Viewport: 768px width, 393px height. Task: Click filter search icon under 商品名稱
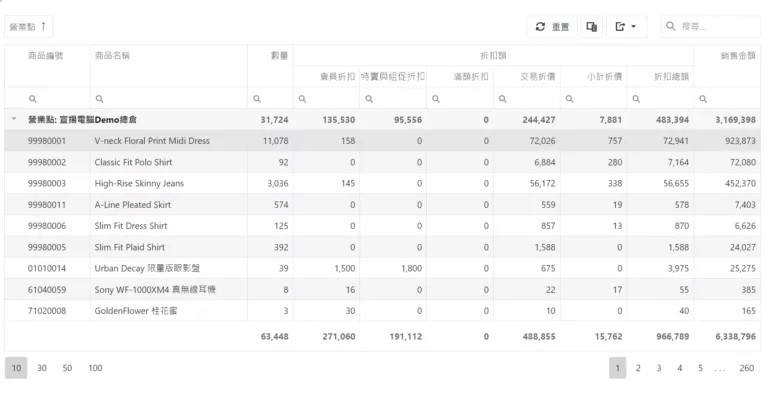(x=99, y=99)
